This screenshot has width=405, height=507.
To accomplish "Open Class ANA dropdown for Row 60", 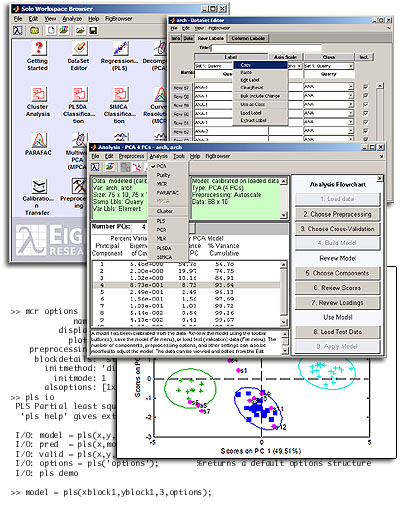I will click(x=351, y=113).
